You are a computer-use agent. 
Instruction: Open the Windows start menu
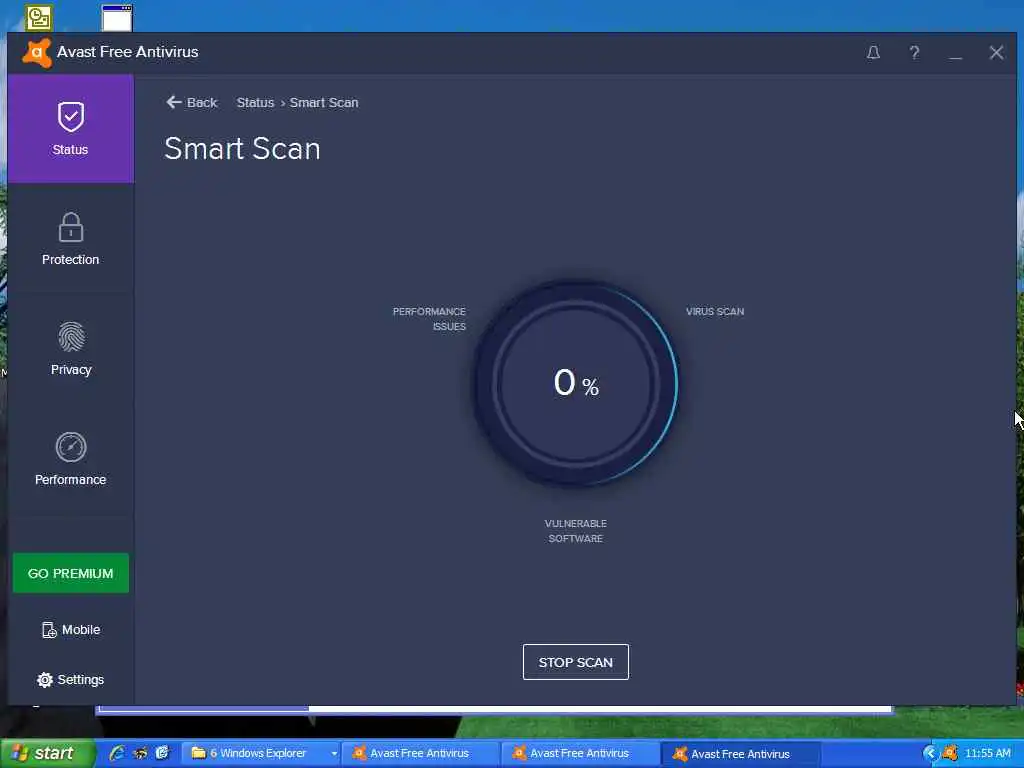click(x=46, y=753)
